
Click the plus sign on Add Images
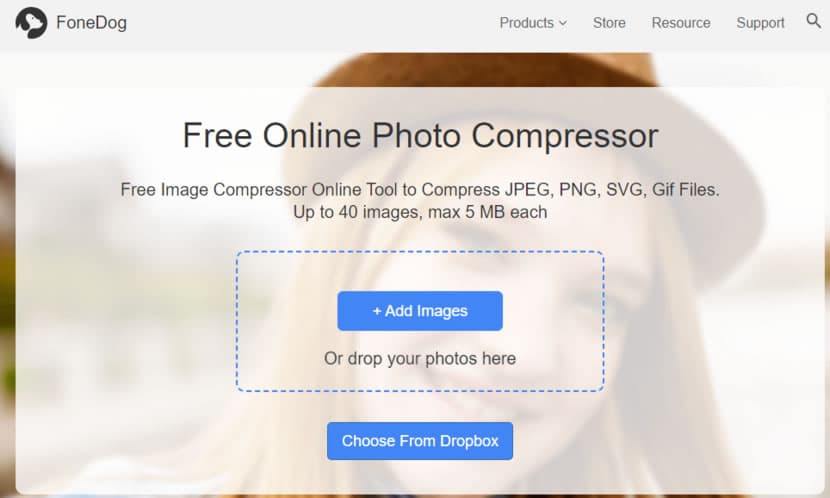(377, 311)
